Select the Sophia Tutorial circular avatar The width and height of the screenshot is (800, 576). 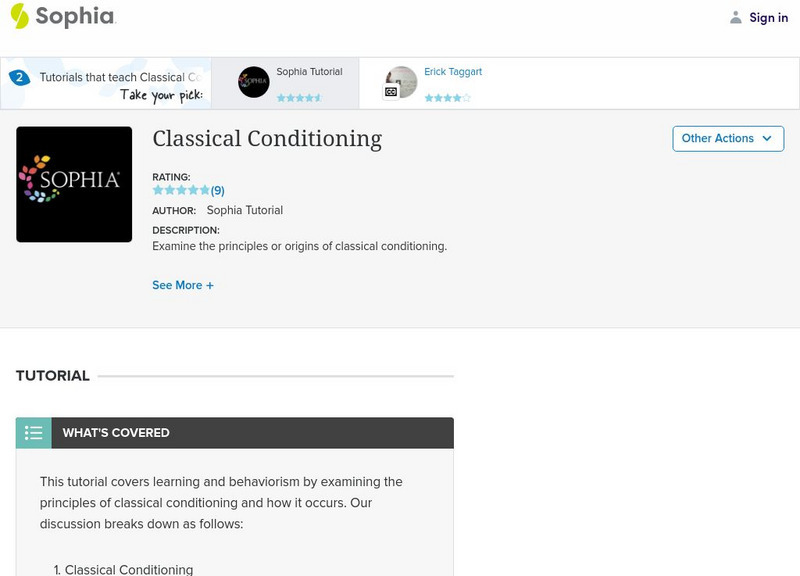point(256,81)
